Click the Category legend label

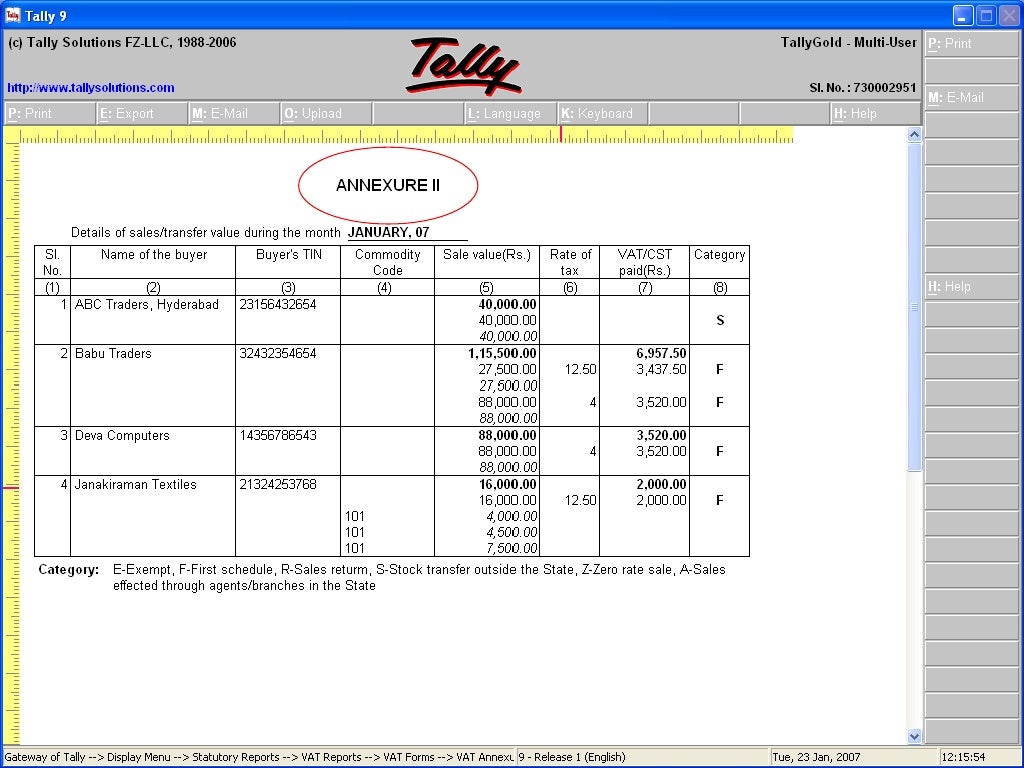click(x=69, y=569)
